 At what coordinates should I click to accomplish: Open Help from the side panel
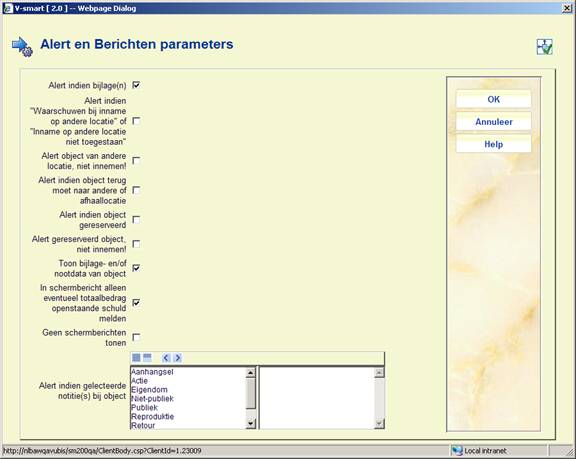point(493,144)
